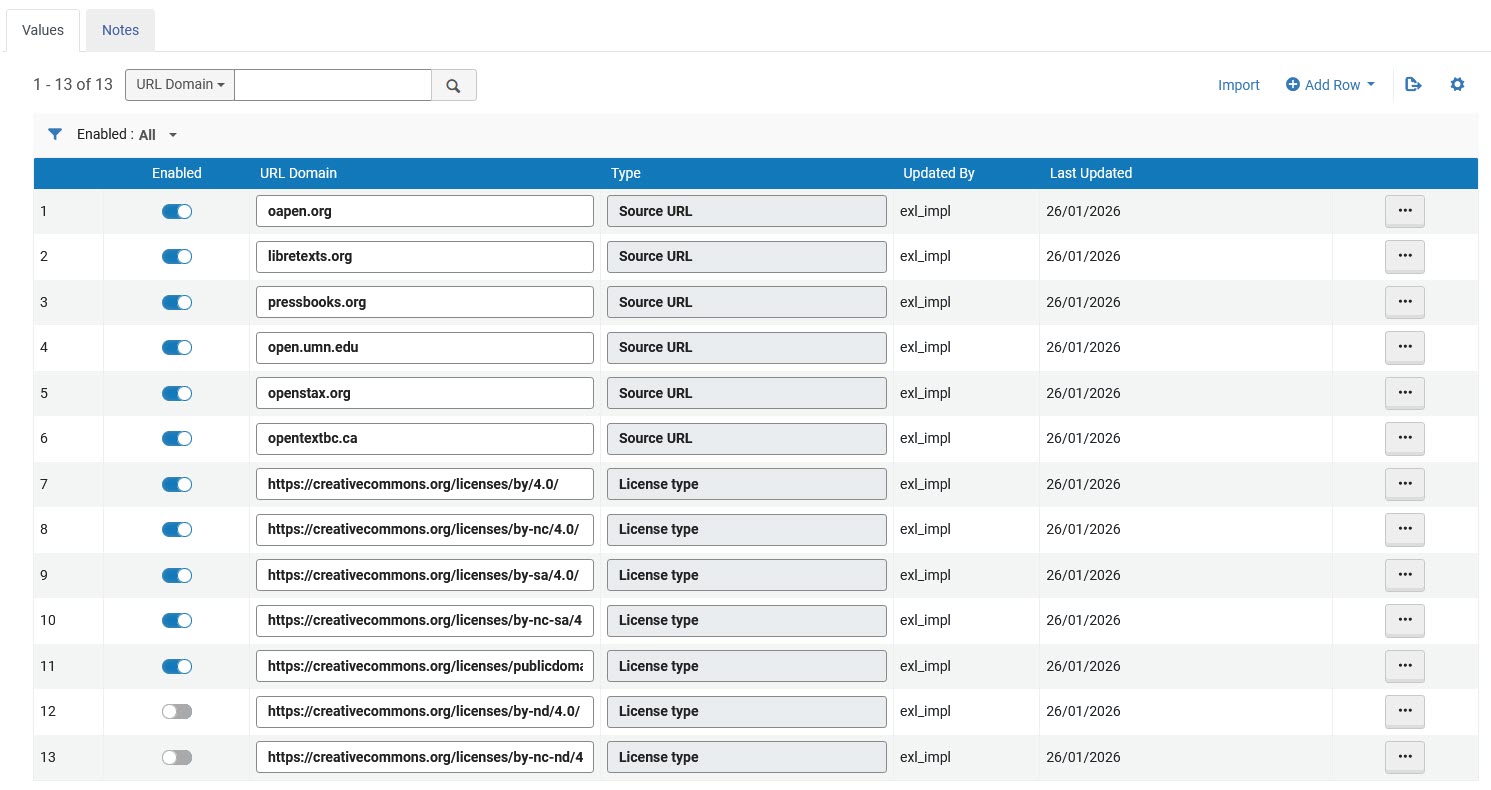Switch to the Notes tab

coord(120,30)
